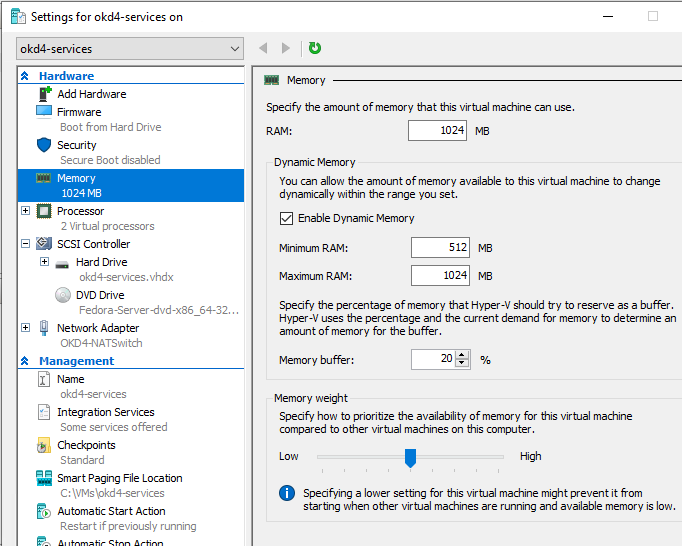The image size is (682, 546).
Task: Click the Boot from Hard Drive text
Action: pos(110,127)
